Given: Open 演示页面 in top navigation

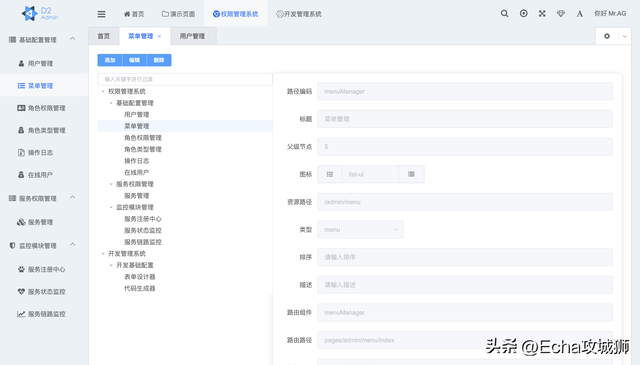Looking at the screenshot, I should 178,14.
